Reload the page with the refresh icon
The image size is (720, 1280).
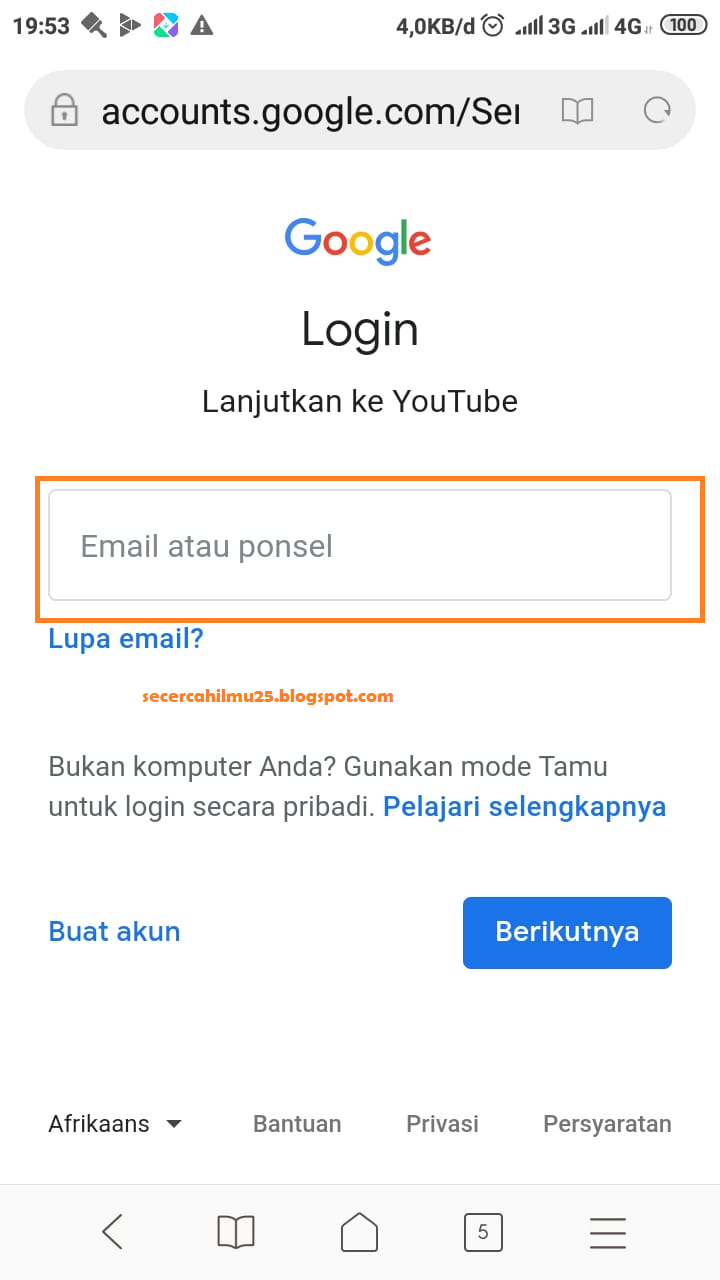pos(657,110)
